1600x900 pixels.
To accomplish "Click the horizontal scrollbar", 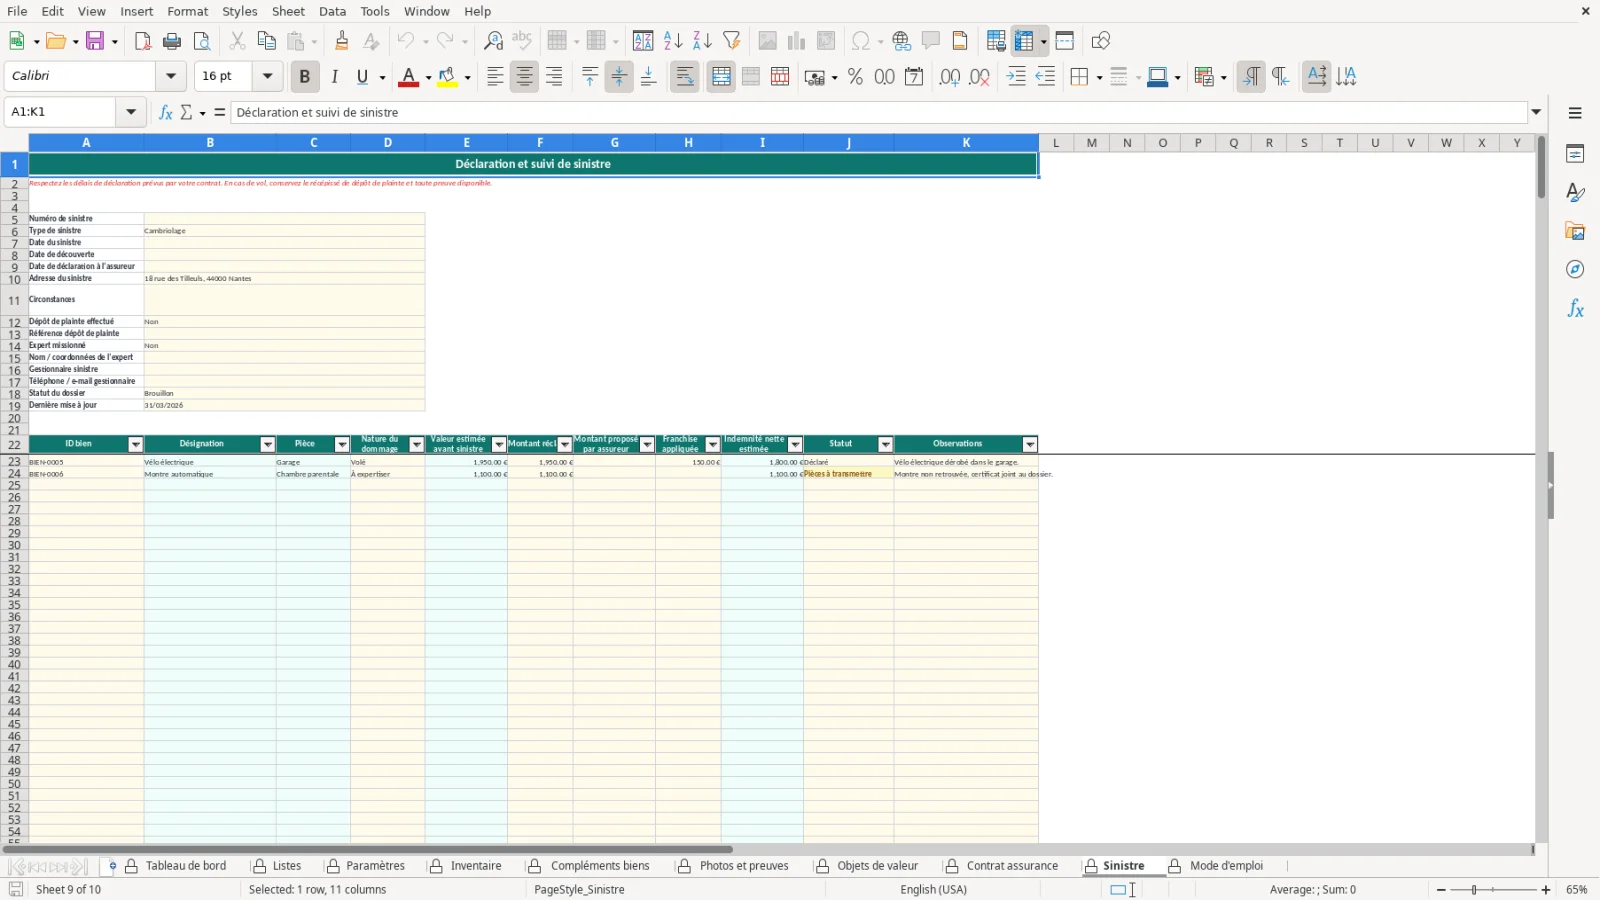I will tap(368, 850).
